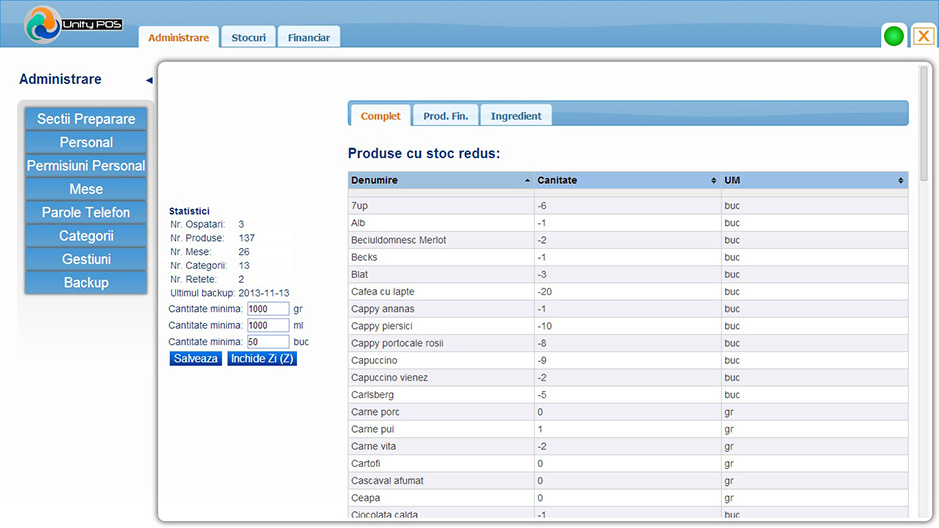Open Sectii Preparare section
Screen dimensions: 939x528
click(x=86, y=119)
